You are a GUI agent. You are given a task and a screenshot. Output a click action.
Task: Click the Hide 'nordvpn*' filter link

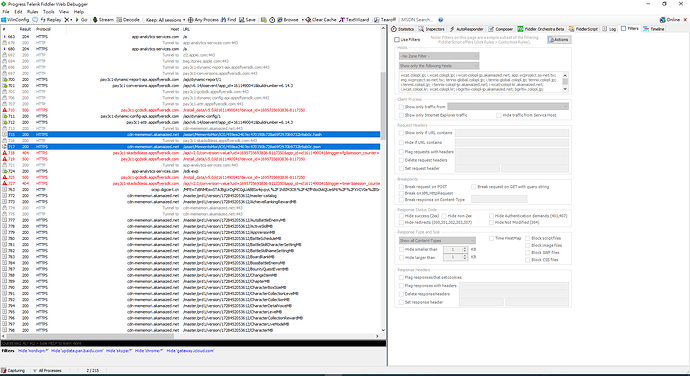(33, 351)
